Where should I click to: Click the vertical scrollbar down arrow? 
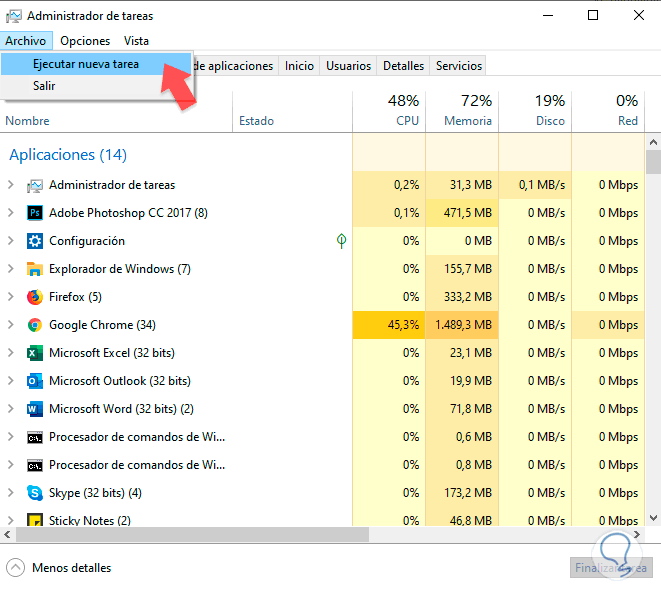click(653, 518)
